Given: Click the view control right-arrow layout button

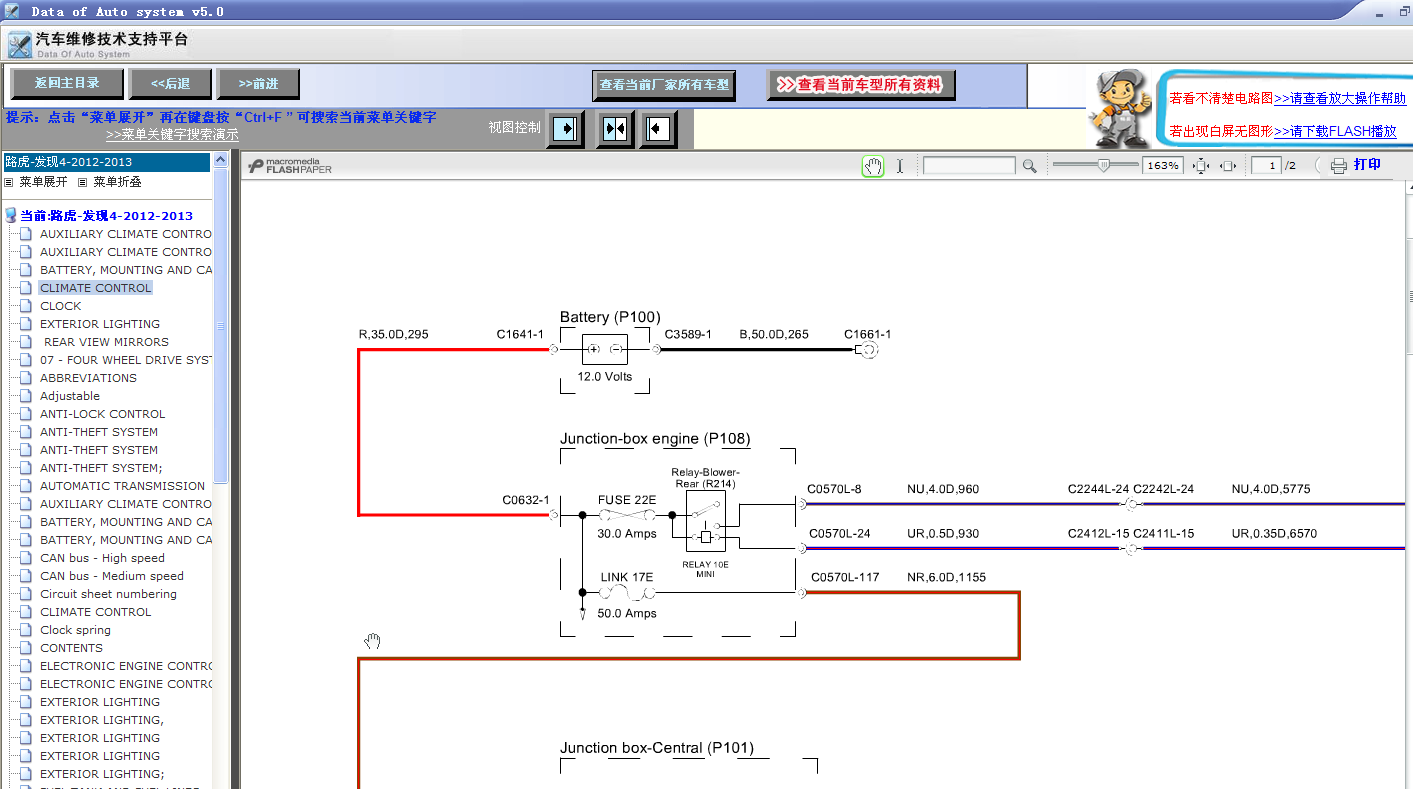Looking at the screenshot, I should 566,128.
